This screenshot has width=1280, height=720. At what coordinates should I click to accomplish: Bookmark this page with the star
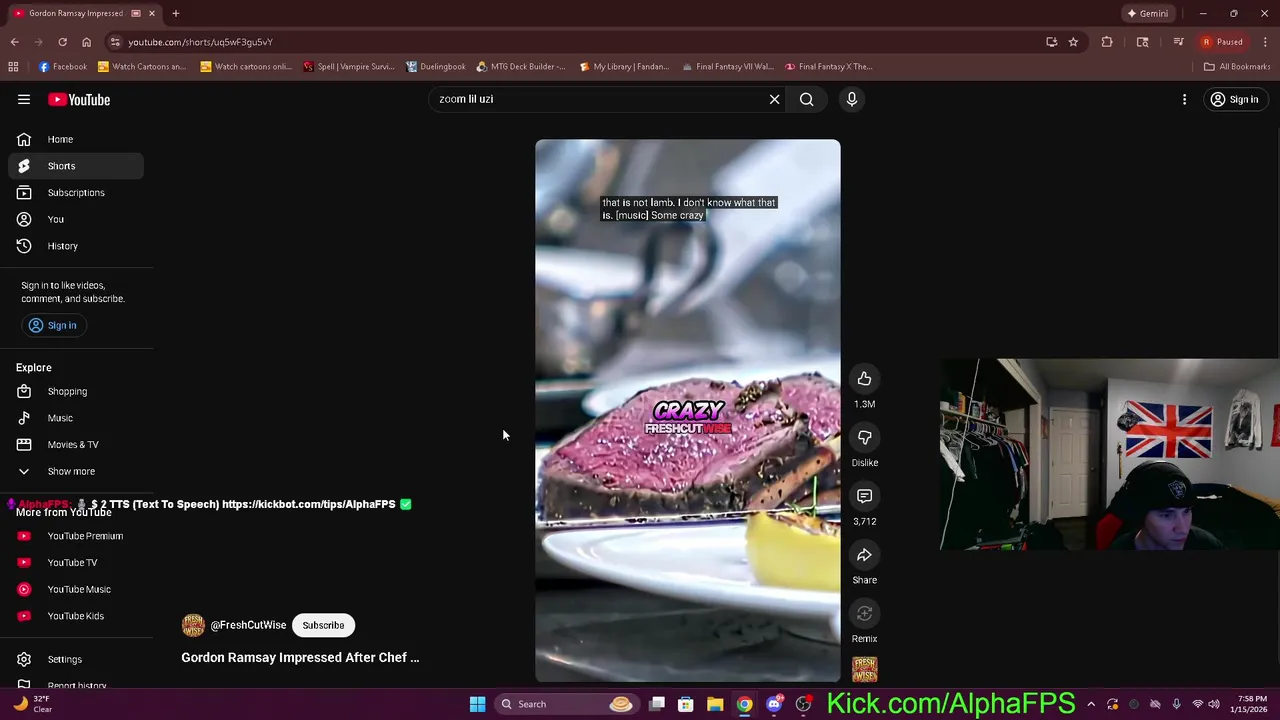[1073, 42]
